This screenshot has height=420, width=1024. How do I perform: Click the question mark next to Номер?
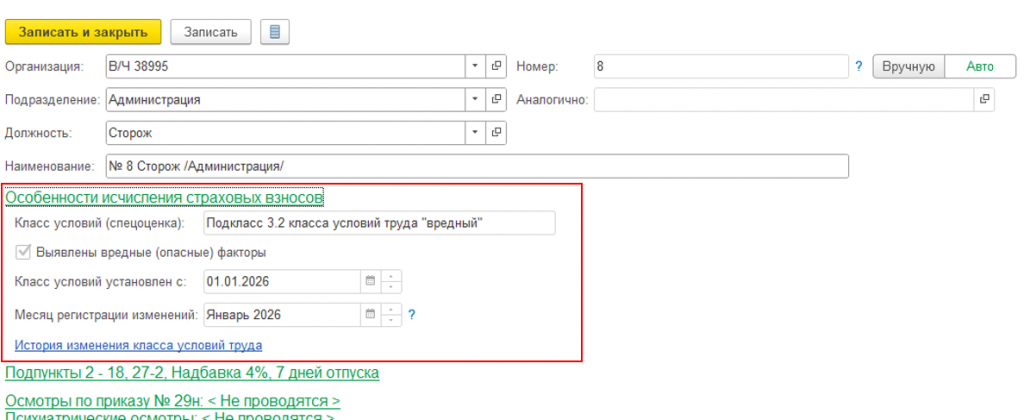[859, 66]
